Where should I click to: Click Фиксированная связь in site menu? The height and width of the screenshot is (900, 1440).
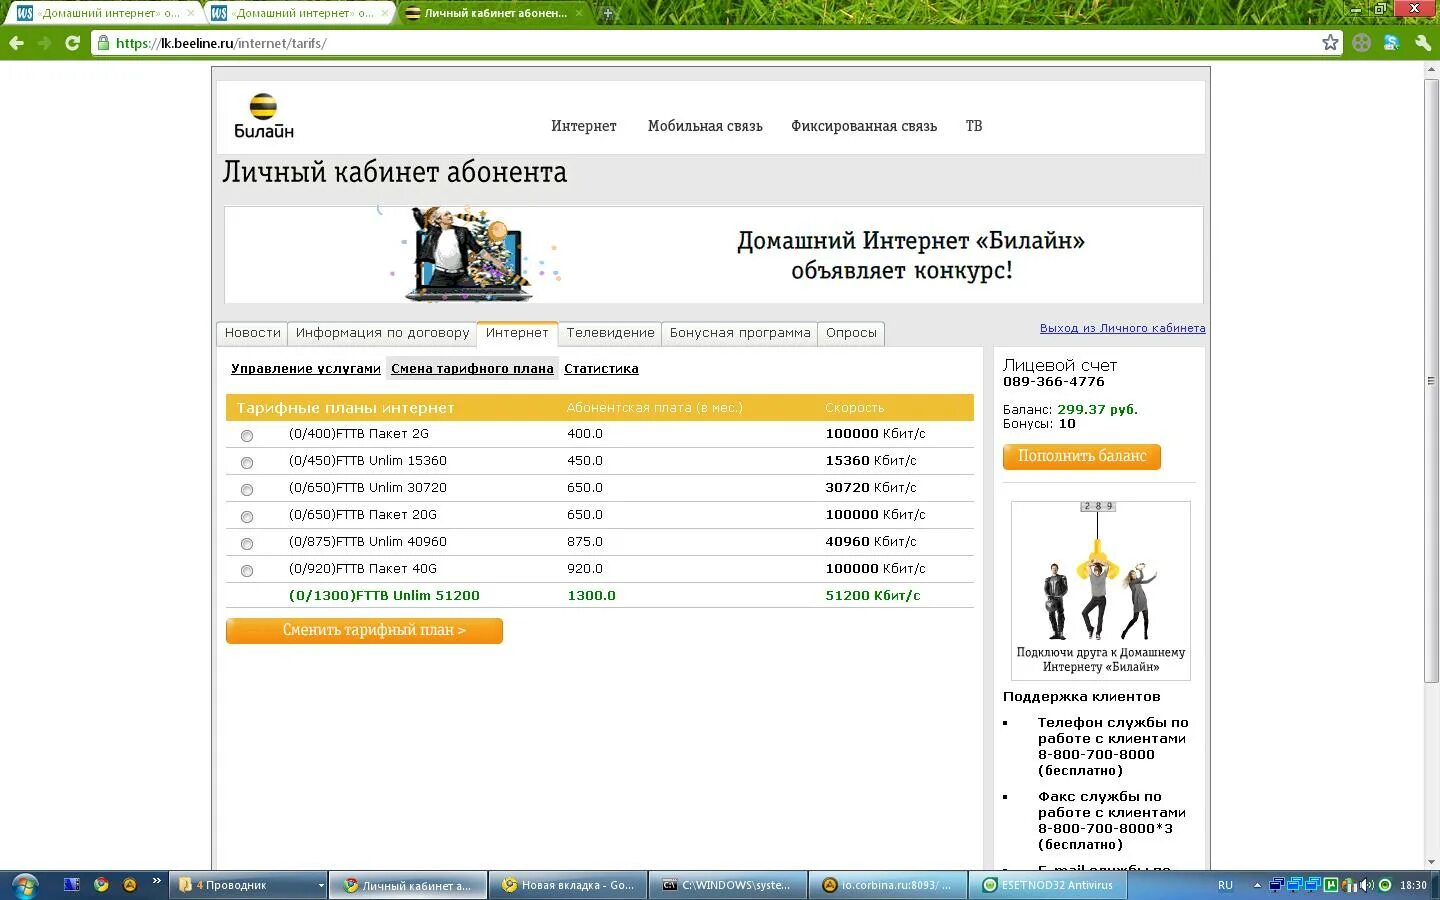coord(864,126)
